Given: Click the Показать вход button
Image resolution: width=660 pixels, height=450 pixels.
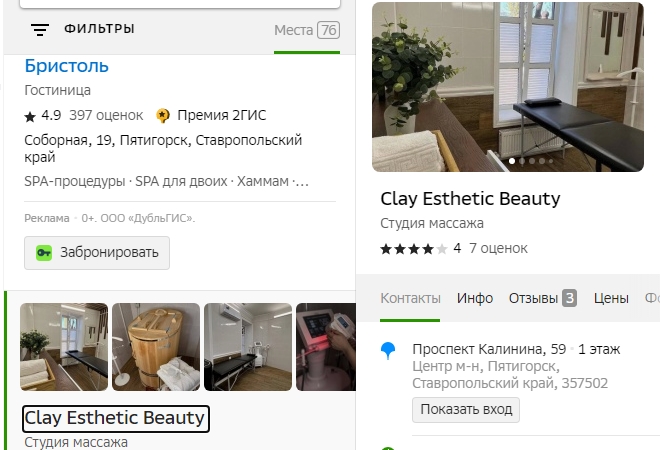Looking at the screenshot, I should 465,409.
